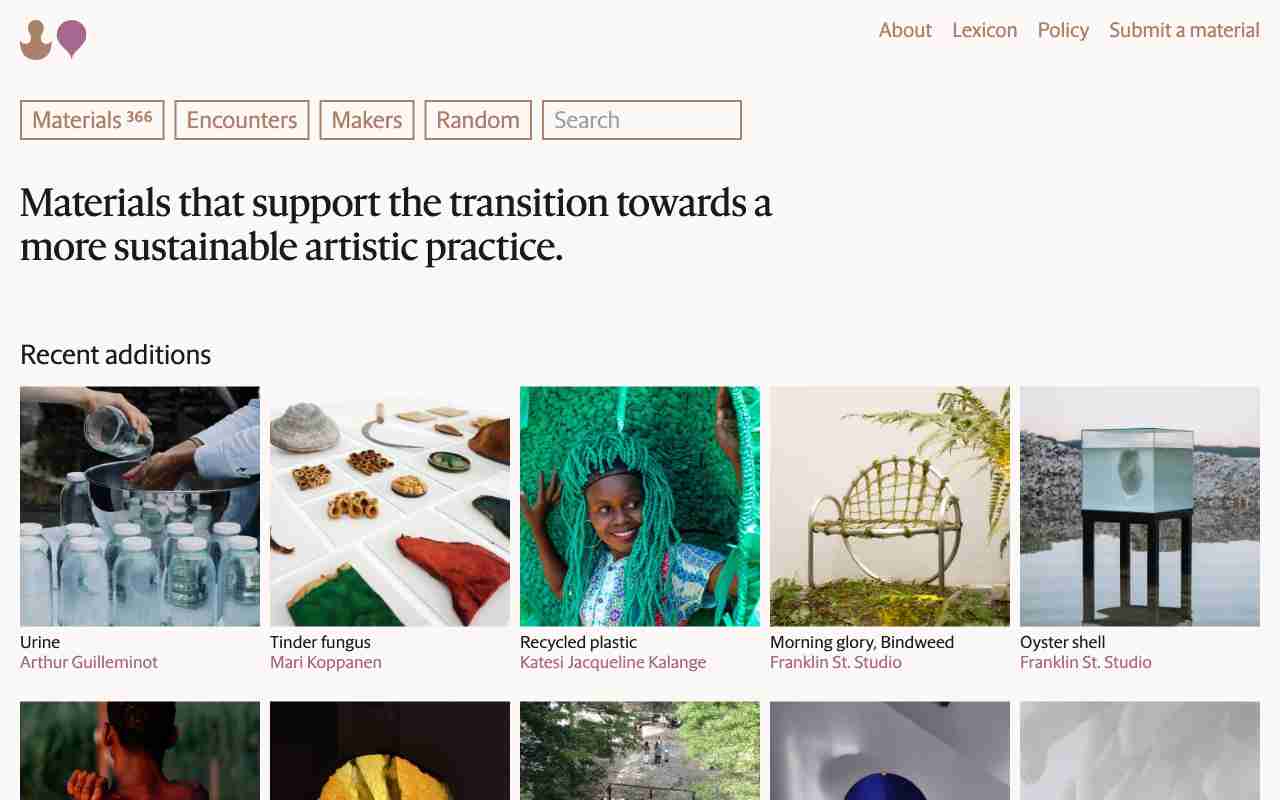Focus the Search input field
This screenshot has width=1280, height=800.
(x=641, y=120)
